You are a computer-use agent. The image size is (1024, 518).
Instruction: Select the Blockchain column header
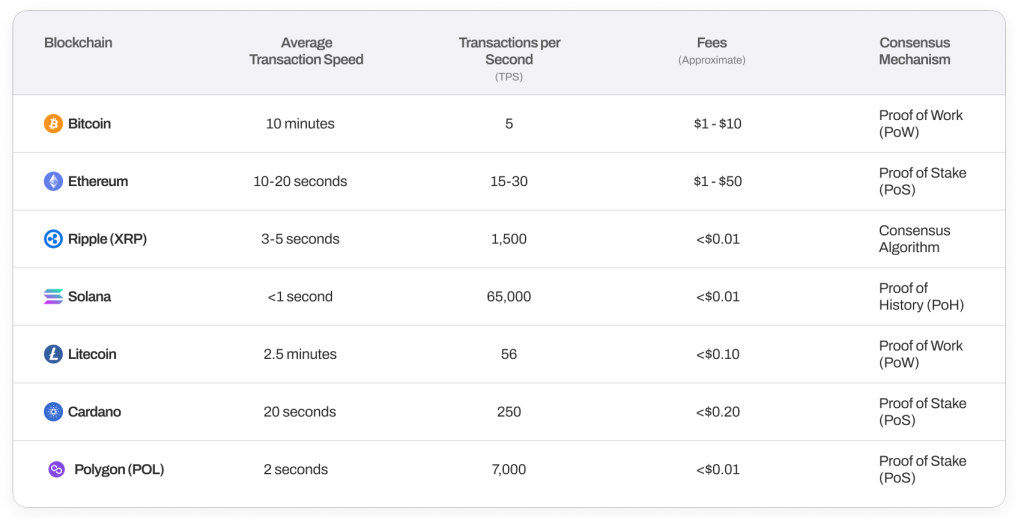[x=78, y=43]
